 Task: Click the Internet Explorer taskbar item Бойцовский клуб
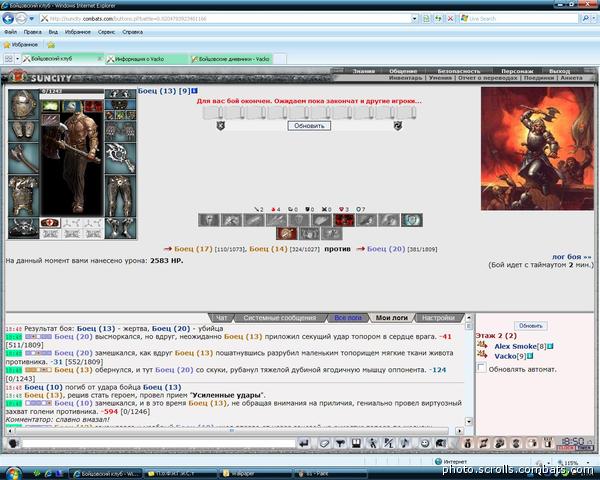click(x=106, y=473)
